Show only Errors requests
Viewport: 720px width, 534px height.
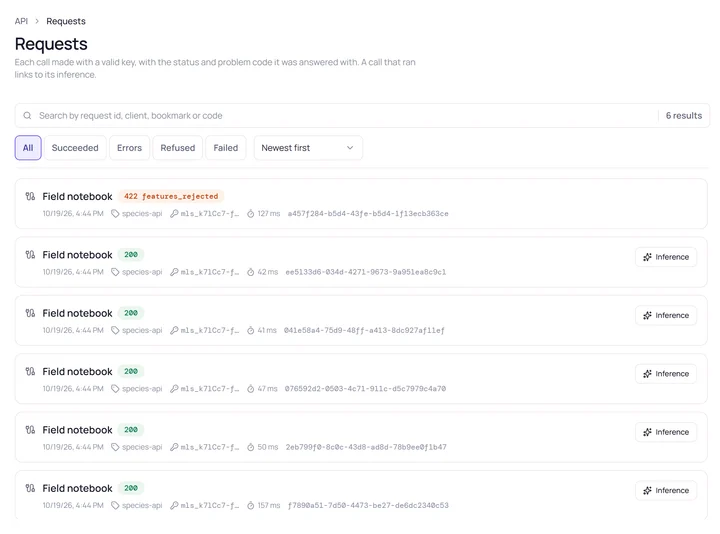point(129,148)
